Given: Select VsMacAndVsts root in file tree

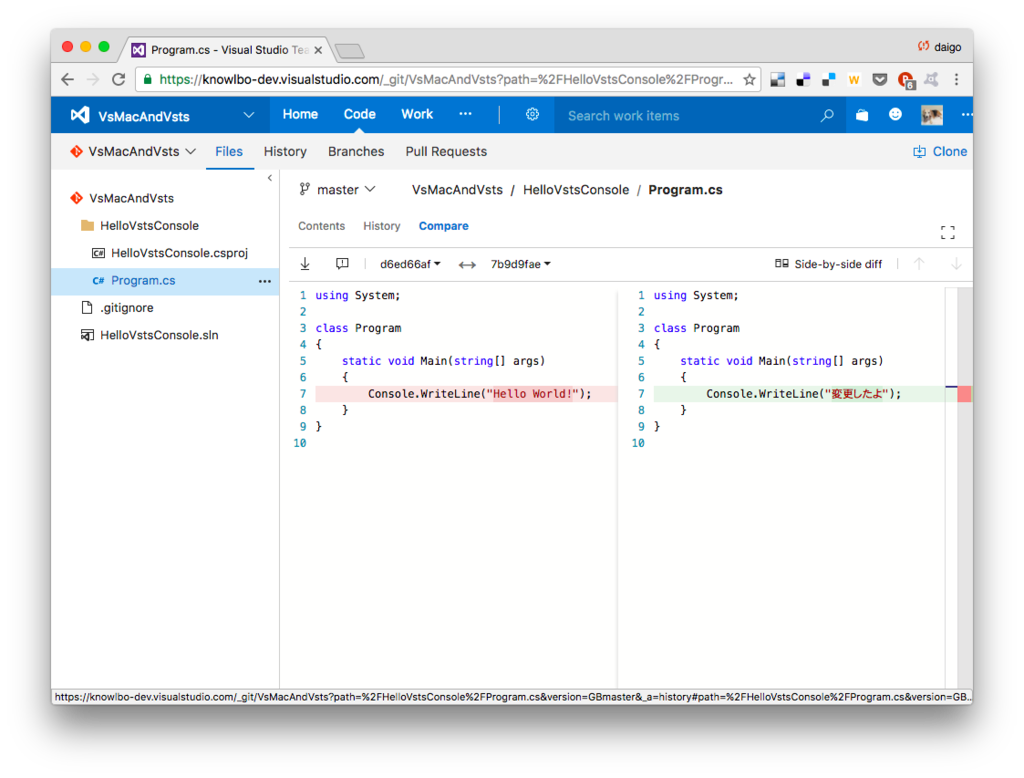Looking at the screenshot, I should click(x=131, y=198).
